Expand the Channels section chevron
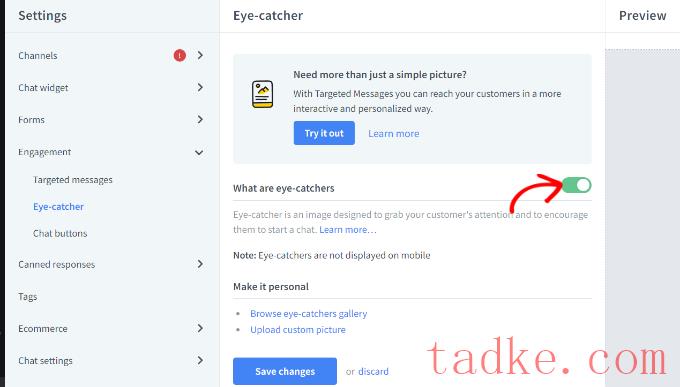The width and height of the screenshot is (680, 387). [x=200, y=55]
